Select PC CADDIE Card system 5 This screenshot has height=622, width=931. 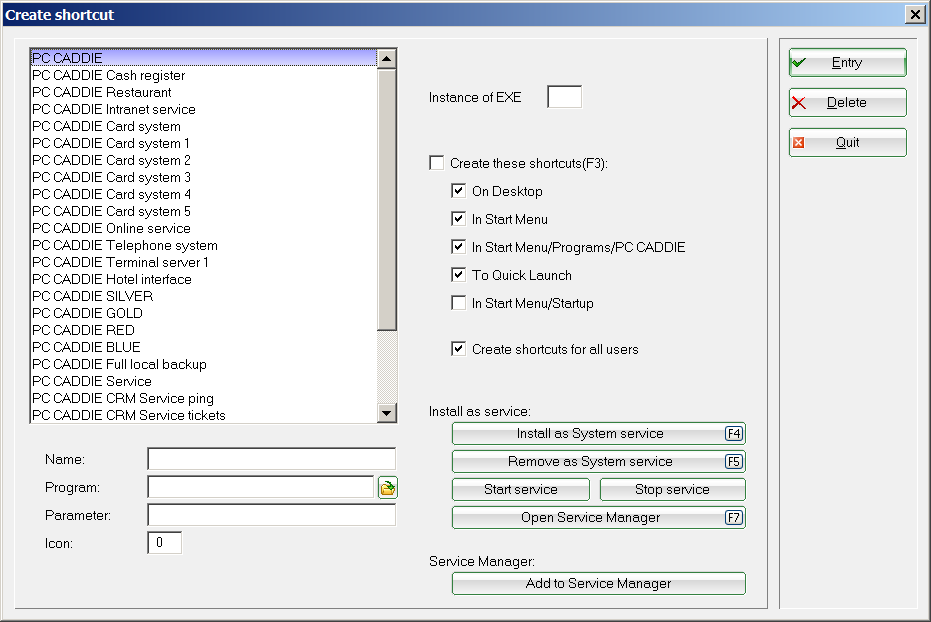point(204,211)
